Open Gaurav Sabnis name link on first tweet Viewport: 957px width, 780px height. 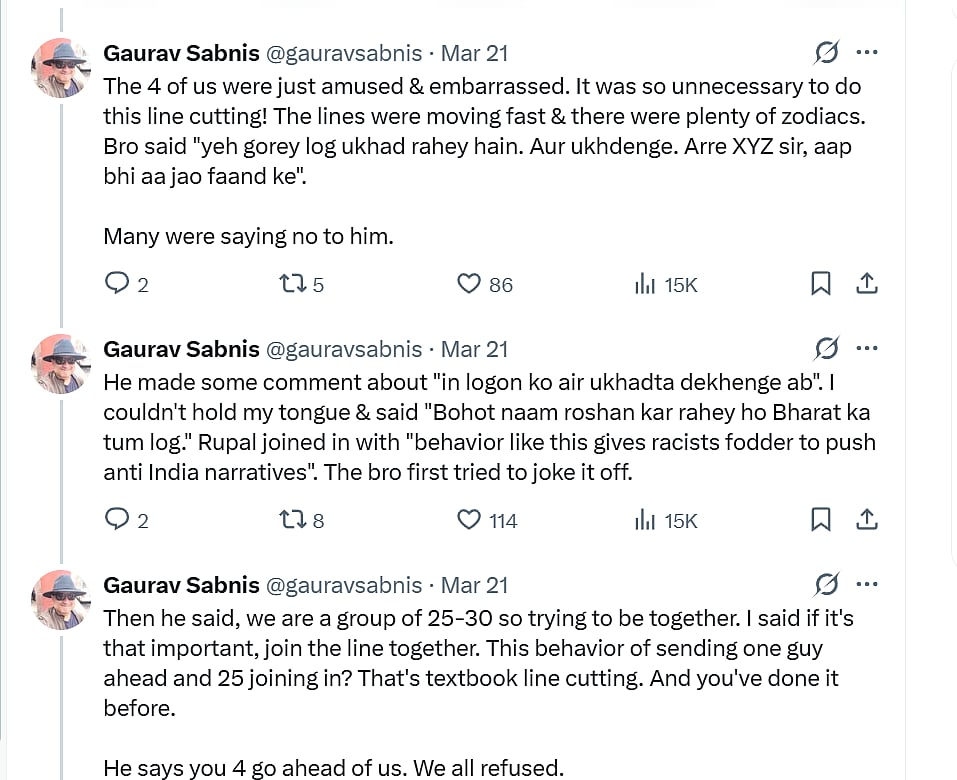(181, 53)
